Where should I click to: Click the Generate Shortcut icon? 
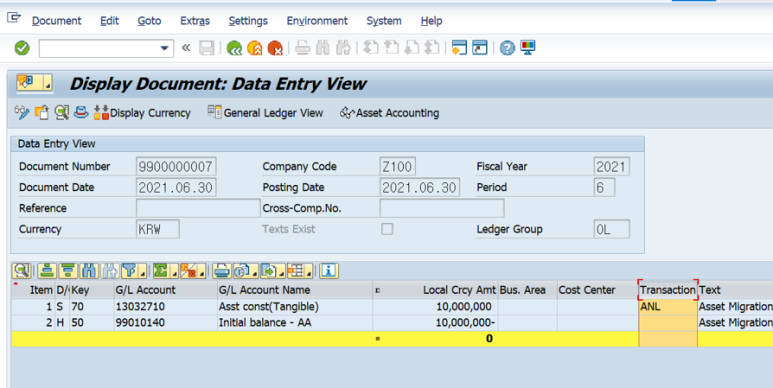pos(480,48)
